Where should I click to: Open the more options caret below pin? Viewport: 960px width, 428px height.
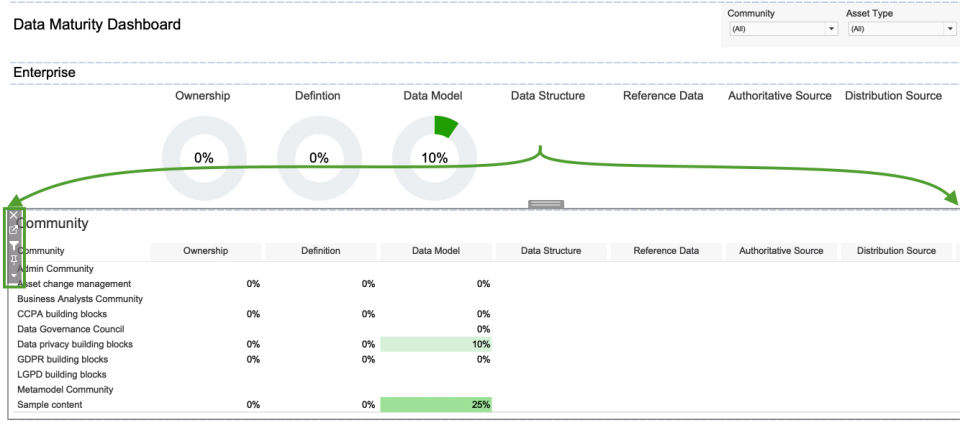[14, 275]
